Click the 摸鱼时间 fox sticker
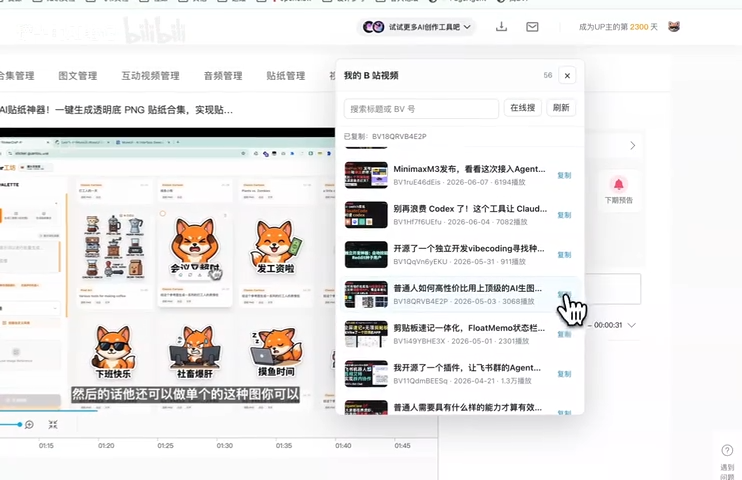 click(x=276, y=351)
